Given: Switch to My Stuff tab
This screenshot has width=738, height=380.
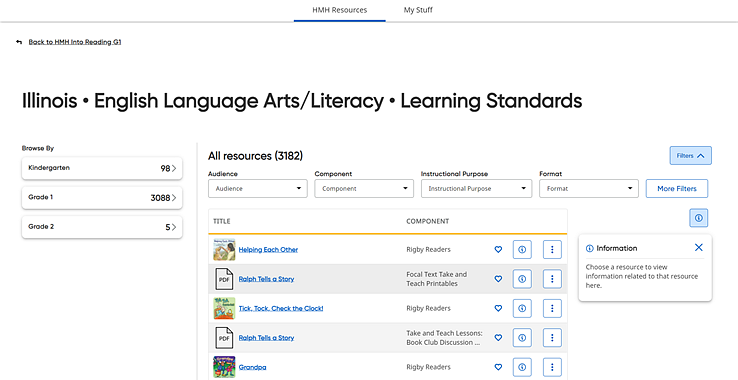Looking at the screenshot, I should [x=418, y=10].
